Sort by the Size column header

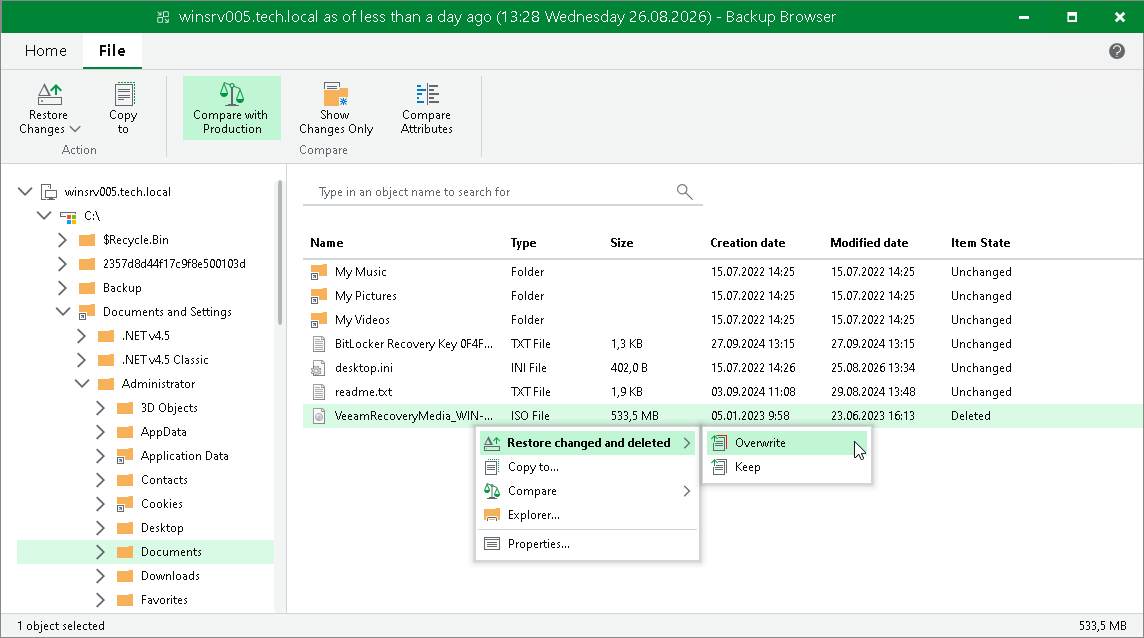coord(622,243)
